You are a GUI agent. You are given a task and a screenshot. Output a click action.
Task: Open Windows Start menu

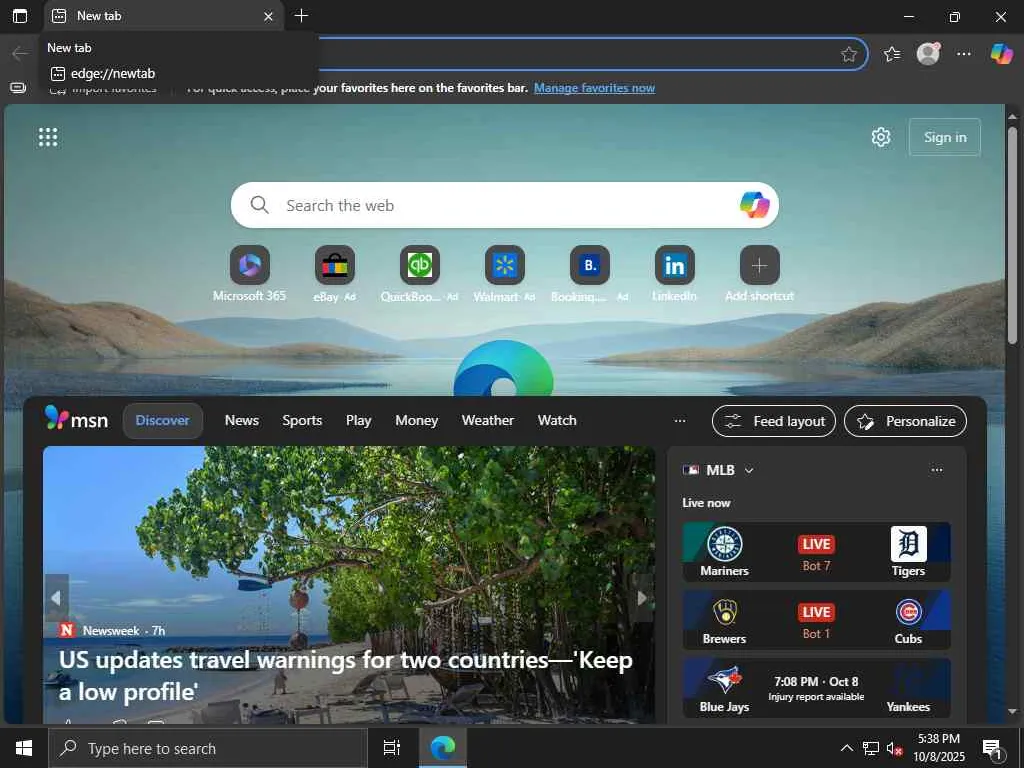click(x=24, y=748)
